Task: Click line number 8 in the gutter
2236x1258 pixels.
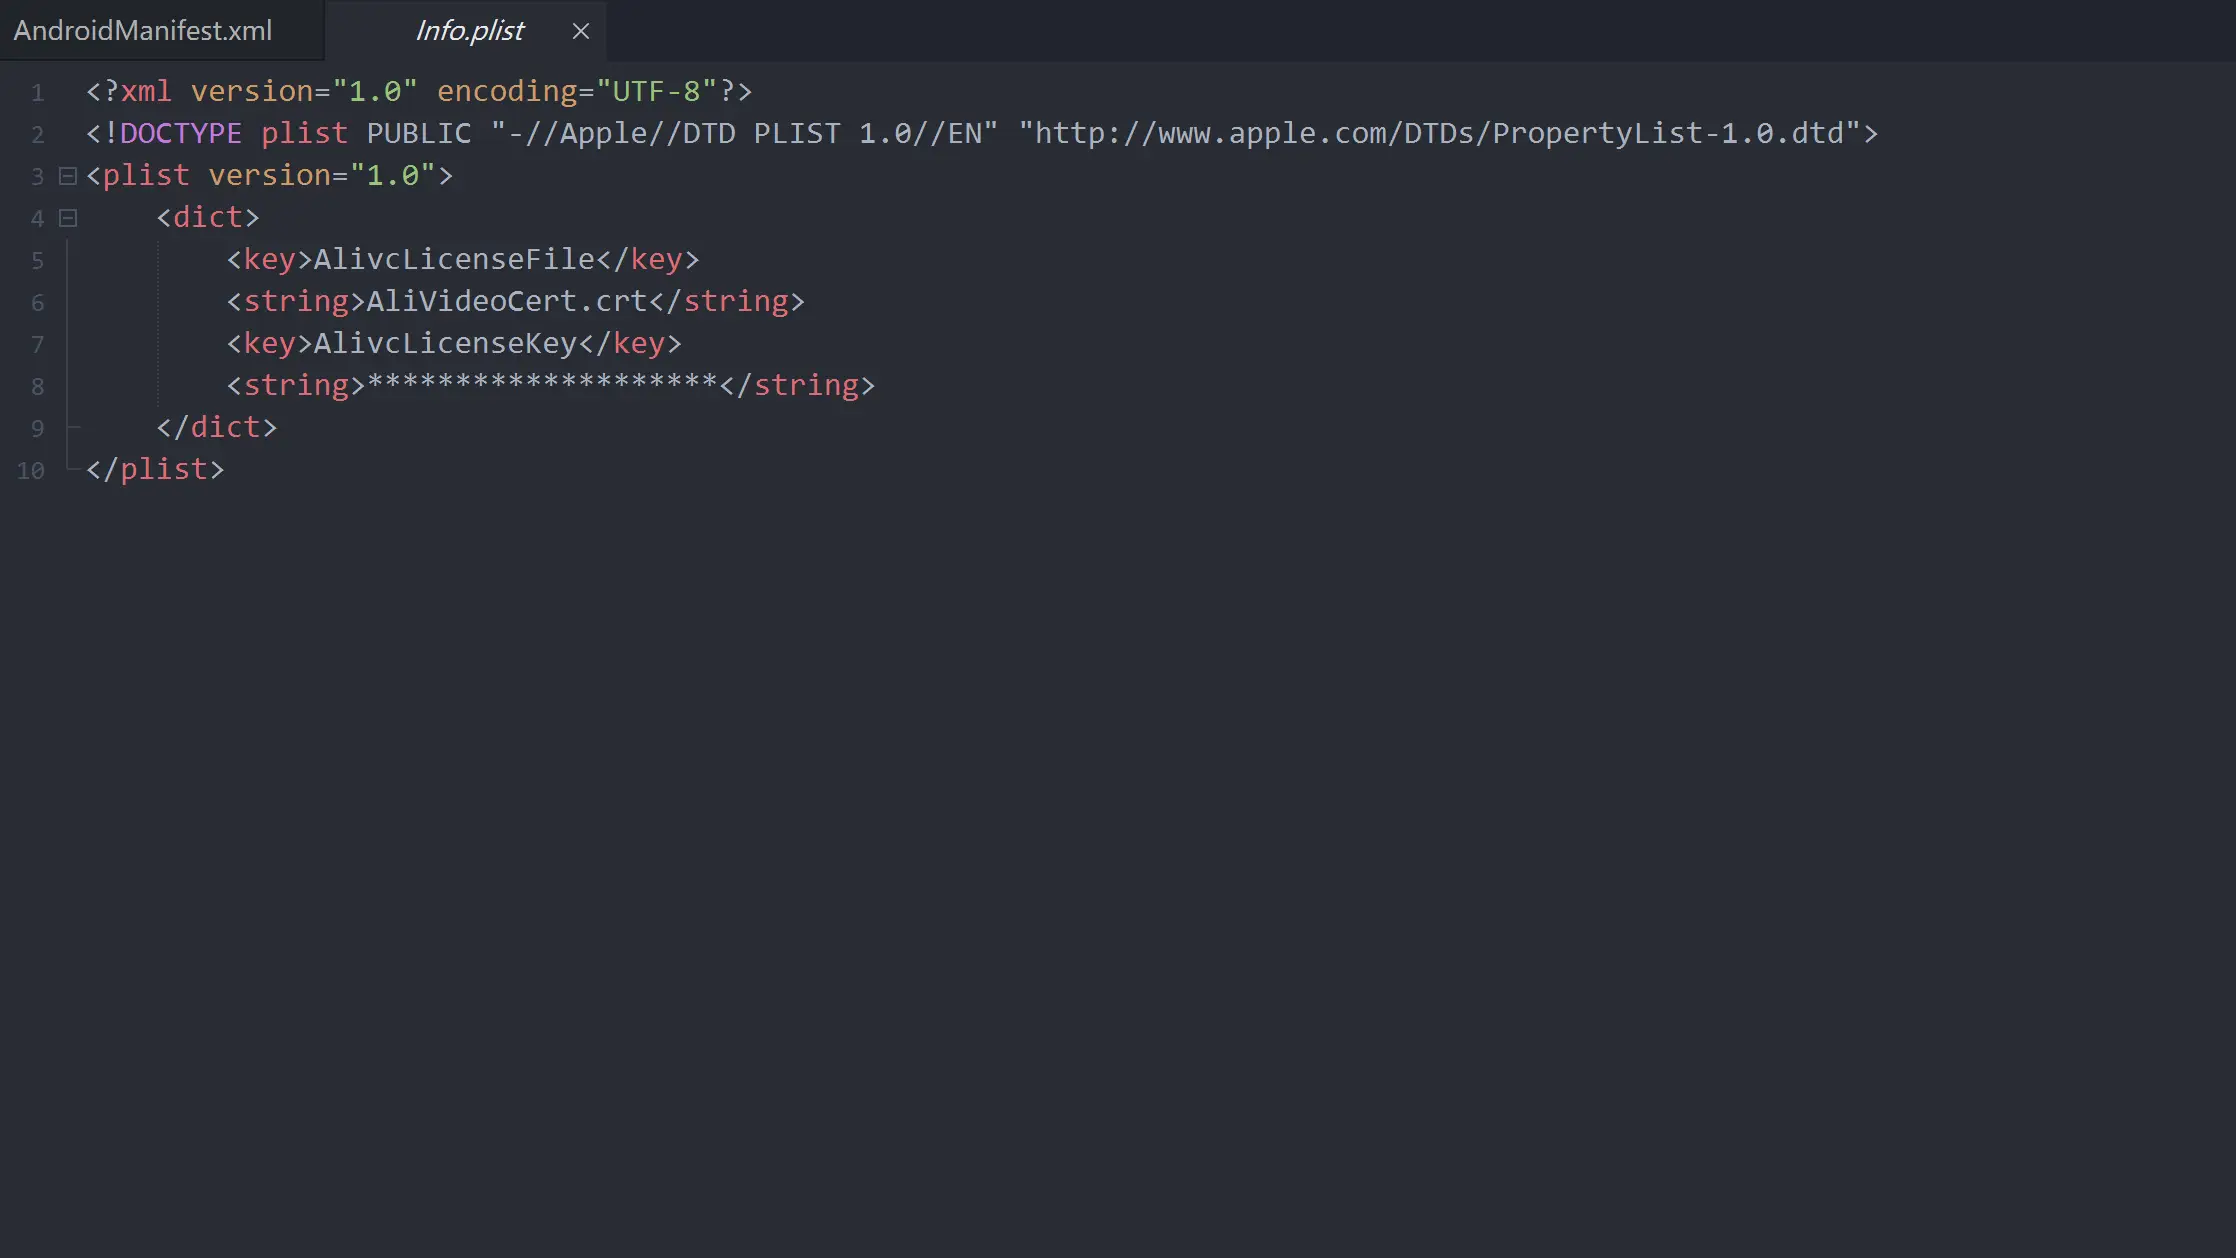Action: tap(38, 386)
